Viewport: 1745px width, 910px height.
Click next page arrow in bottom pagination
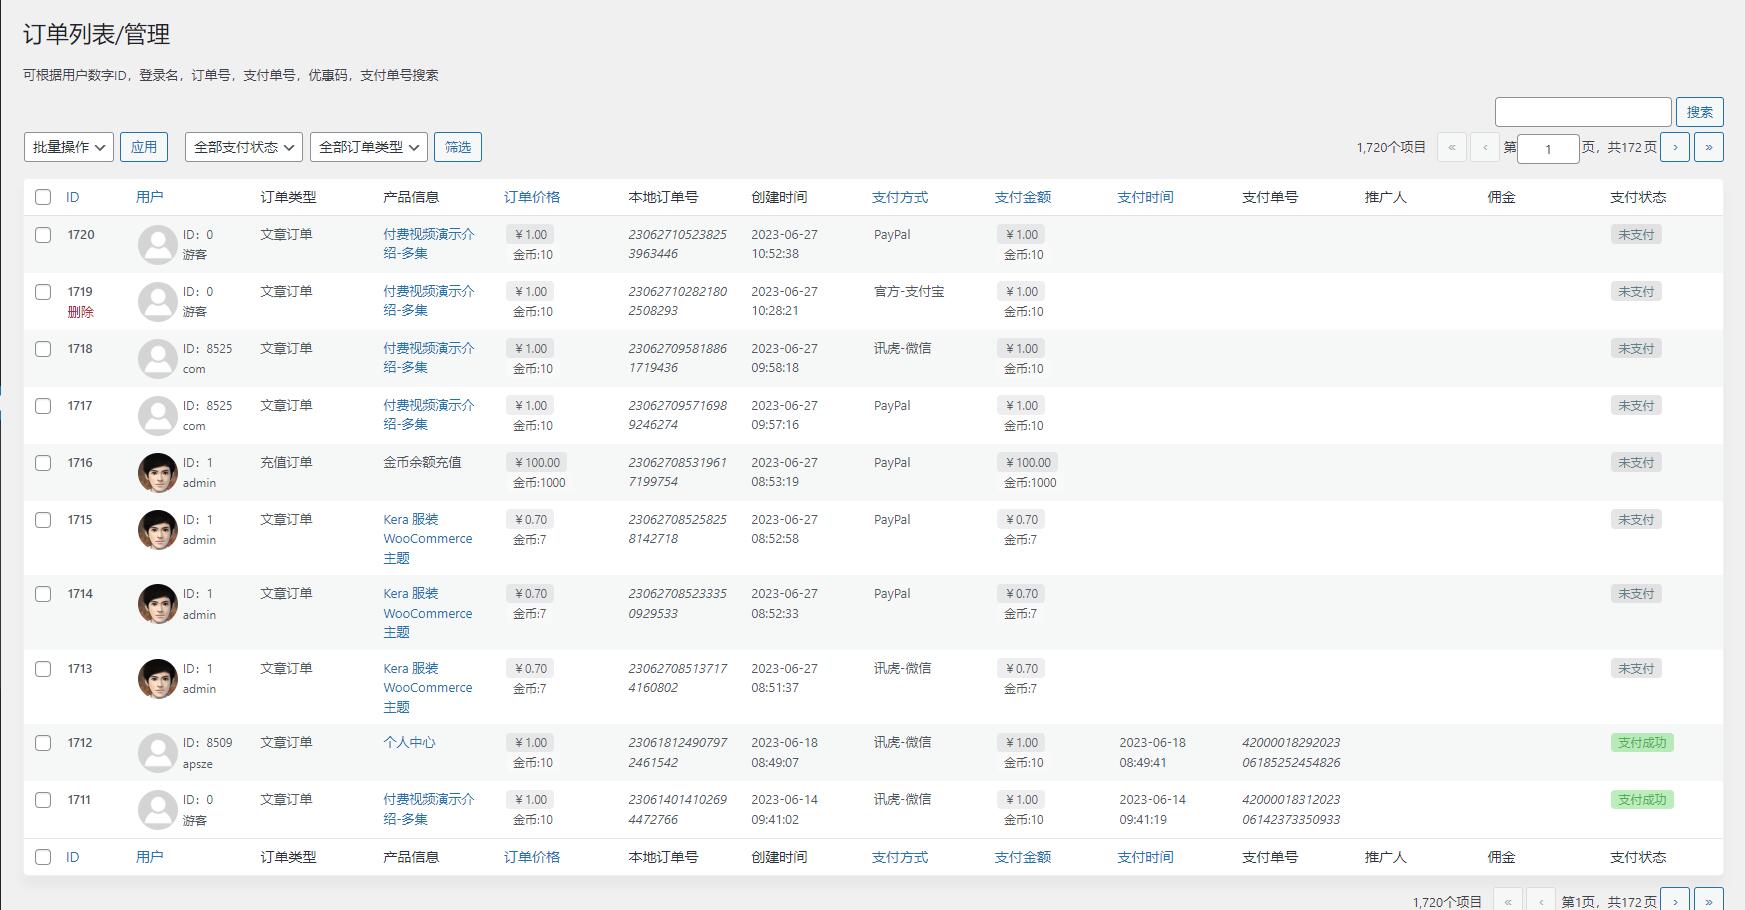click(1675, 900)
